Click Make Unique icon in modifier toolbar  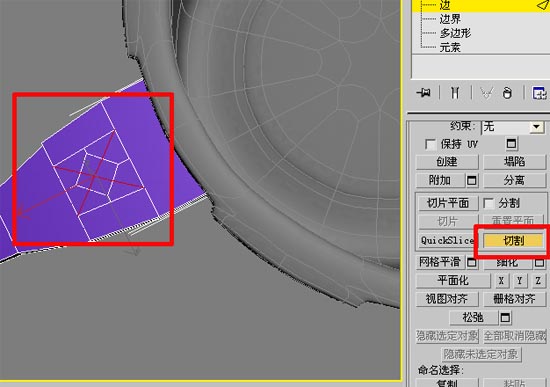click(487, 93)
